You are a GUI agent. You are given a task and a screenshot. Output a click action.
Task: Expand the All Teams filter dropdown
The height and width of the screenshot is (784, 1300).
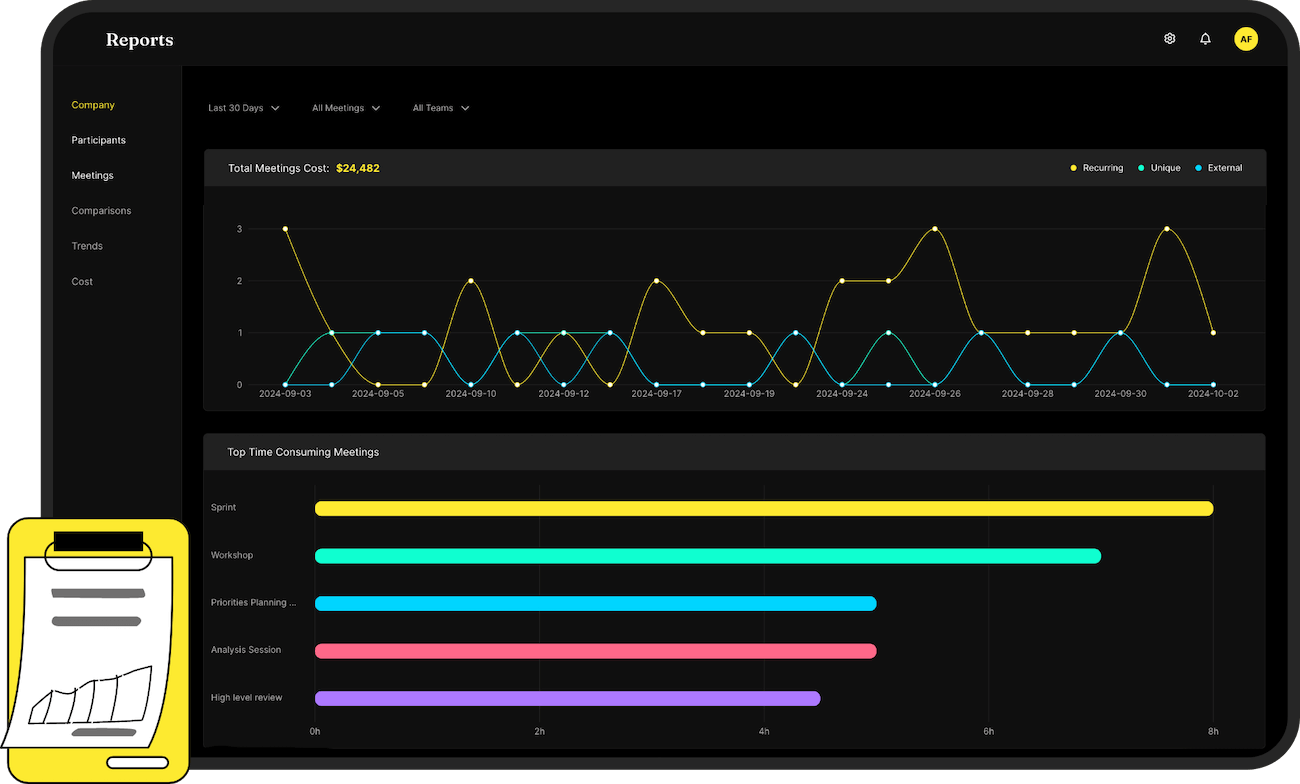(441, 108)
